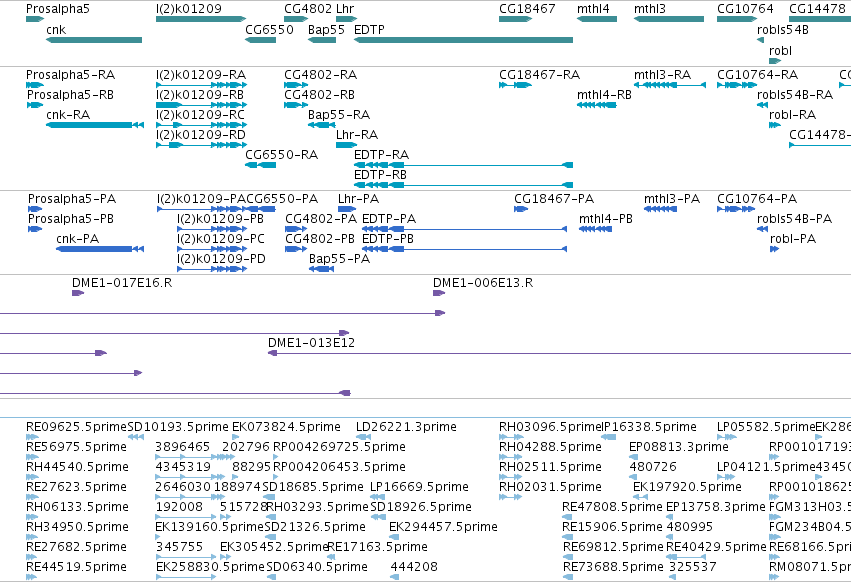
Task: Select EST RE09625.5prime label
Action: point(76,427)
